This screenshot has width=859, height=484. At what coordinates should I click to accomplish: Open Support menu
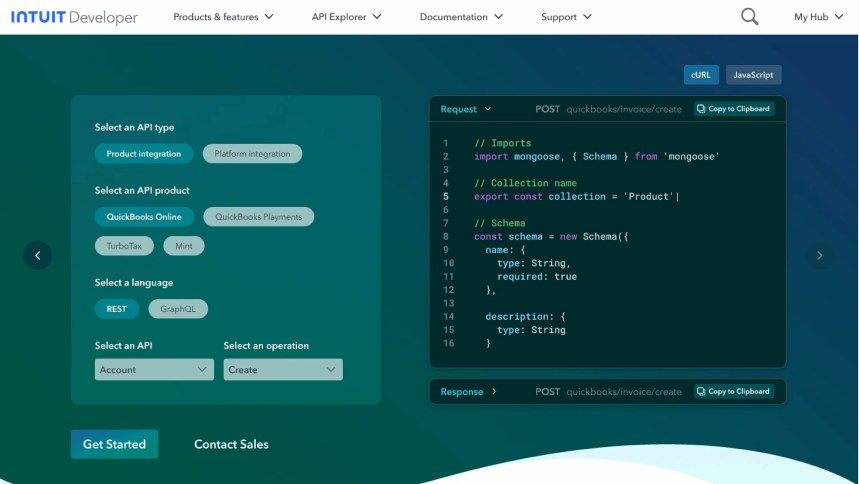(x=566, y=17)
